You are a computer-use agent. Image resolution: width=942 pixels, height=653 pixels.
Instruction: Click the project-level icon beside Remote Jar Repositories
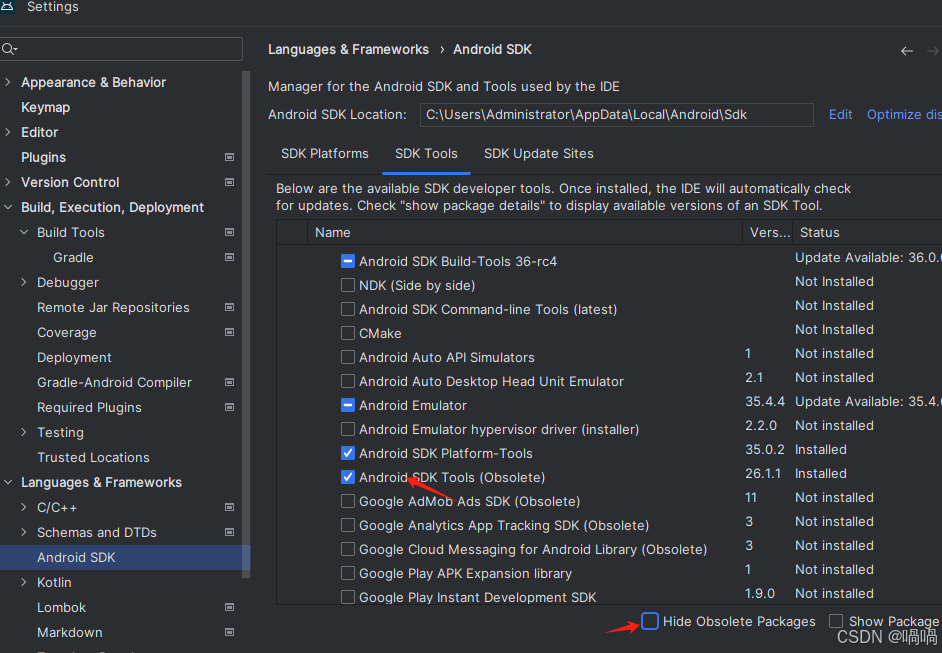click(x=229, y=308)
